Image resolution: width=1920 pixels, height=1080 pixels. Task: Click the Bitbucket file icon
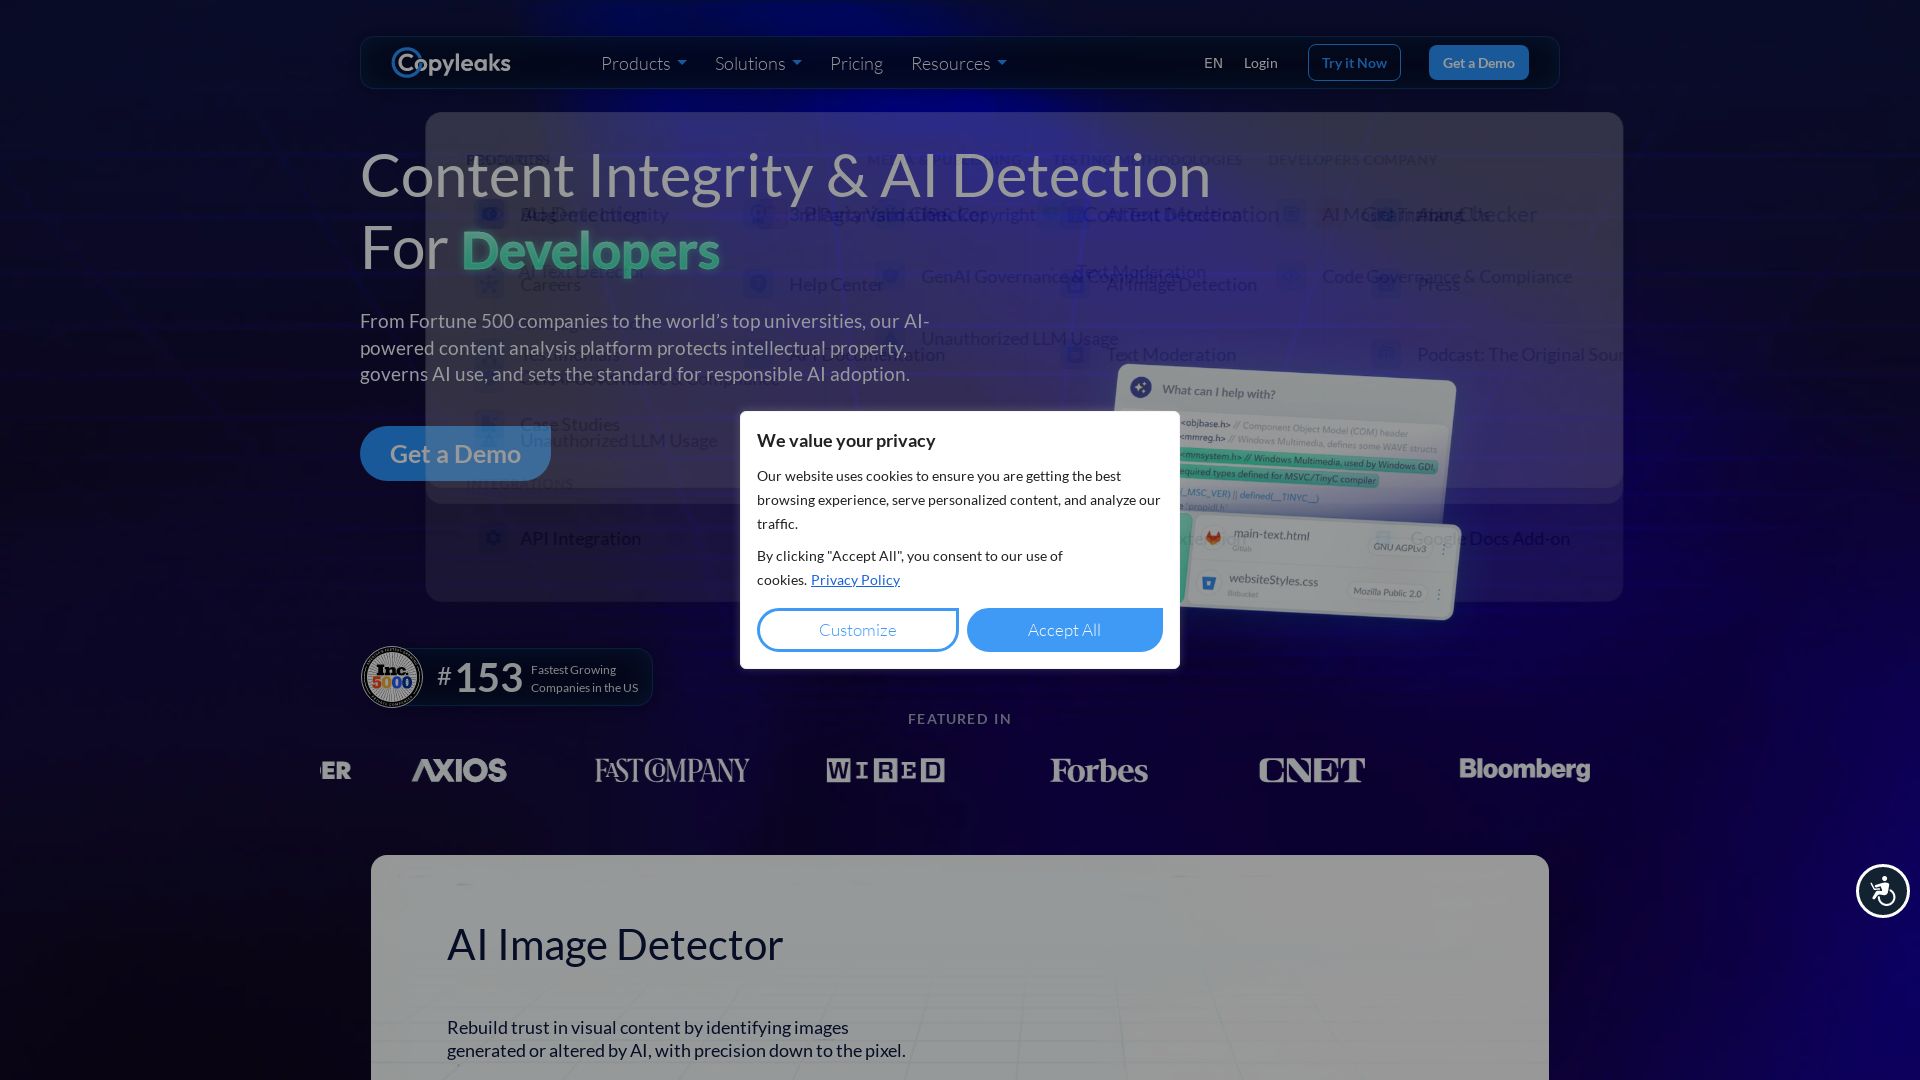[x=1208, y=583]
